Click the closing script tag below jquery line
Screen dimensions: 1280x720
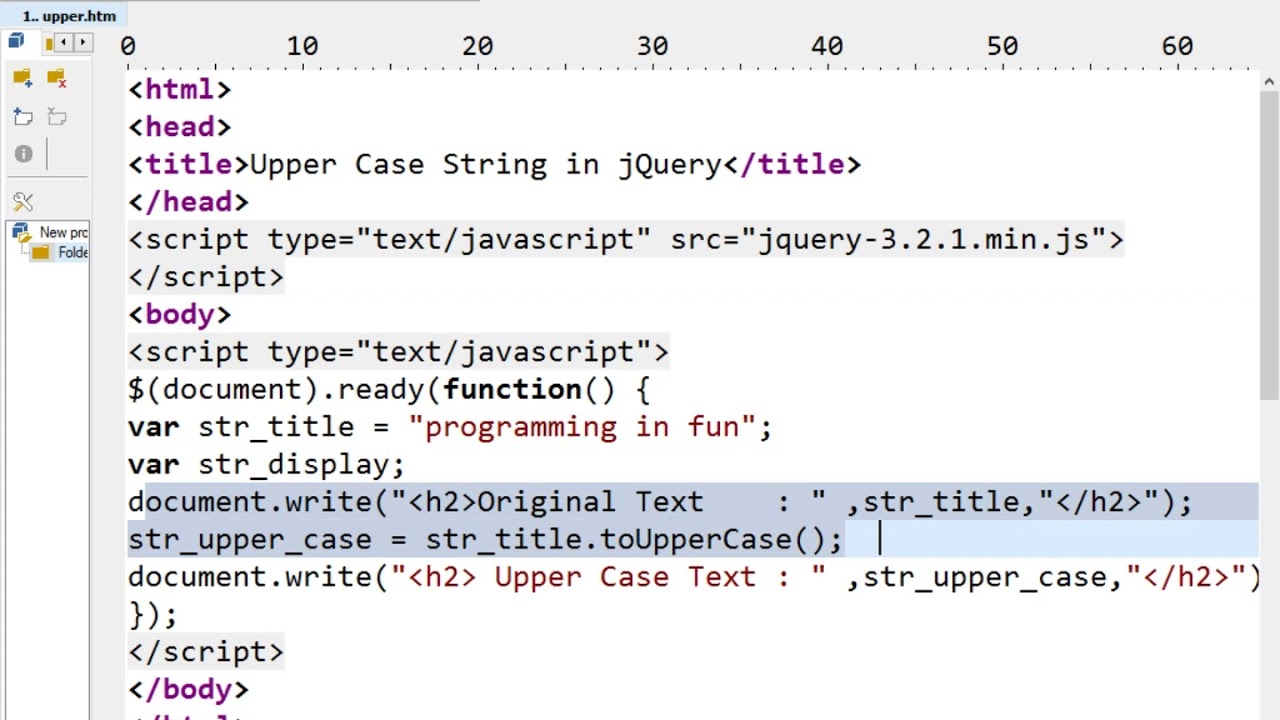tap(206, 277)
